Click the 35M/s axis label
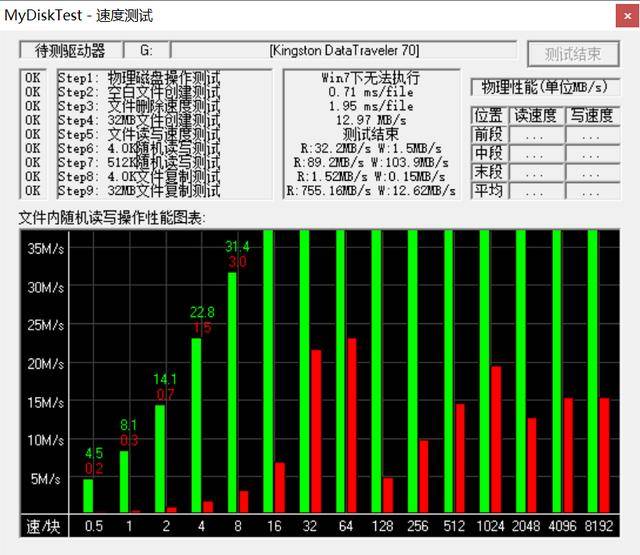The width and height of the screenshot is (640, 555). [x=46, y=249]
